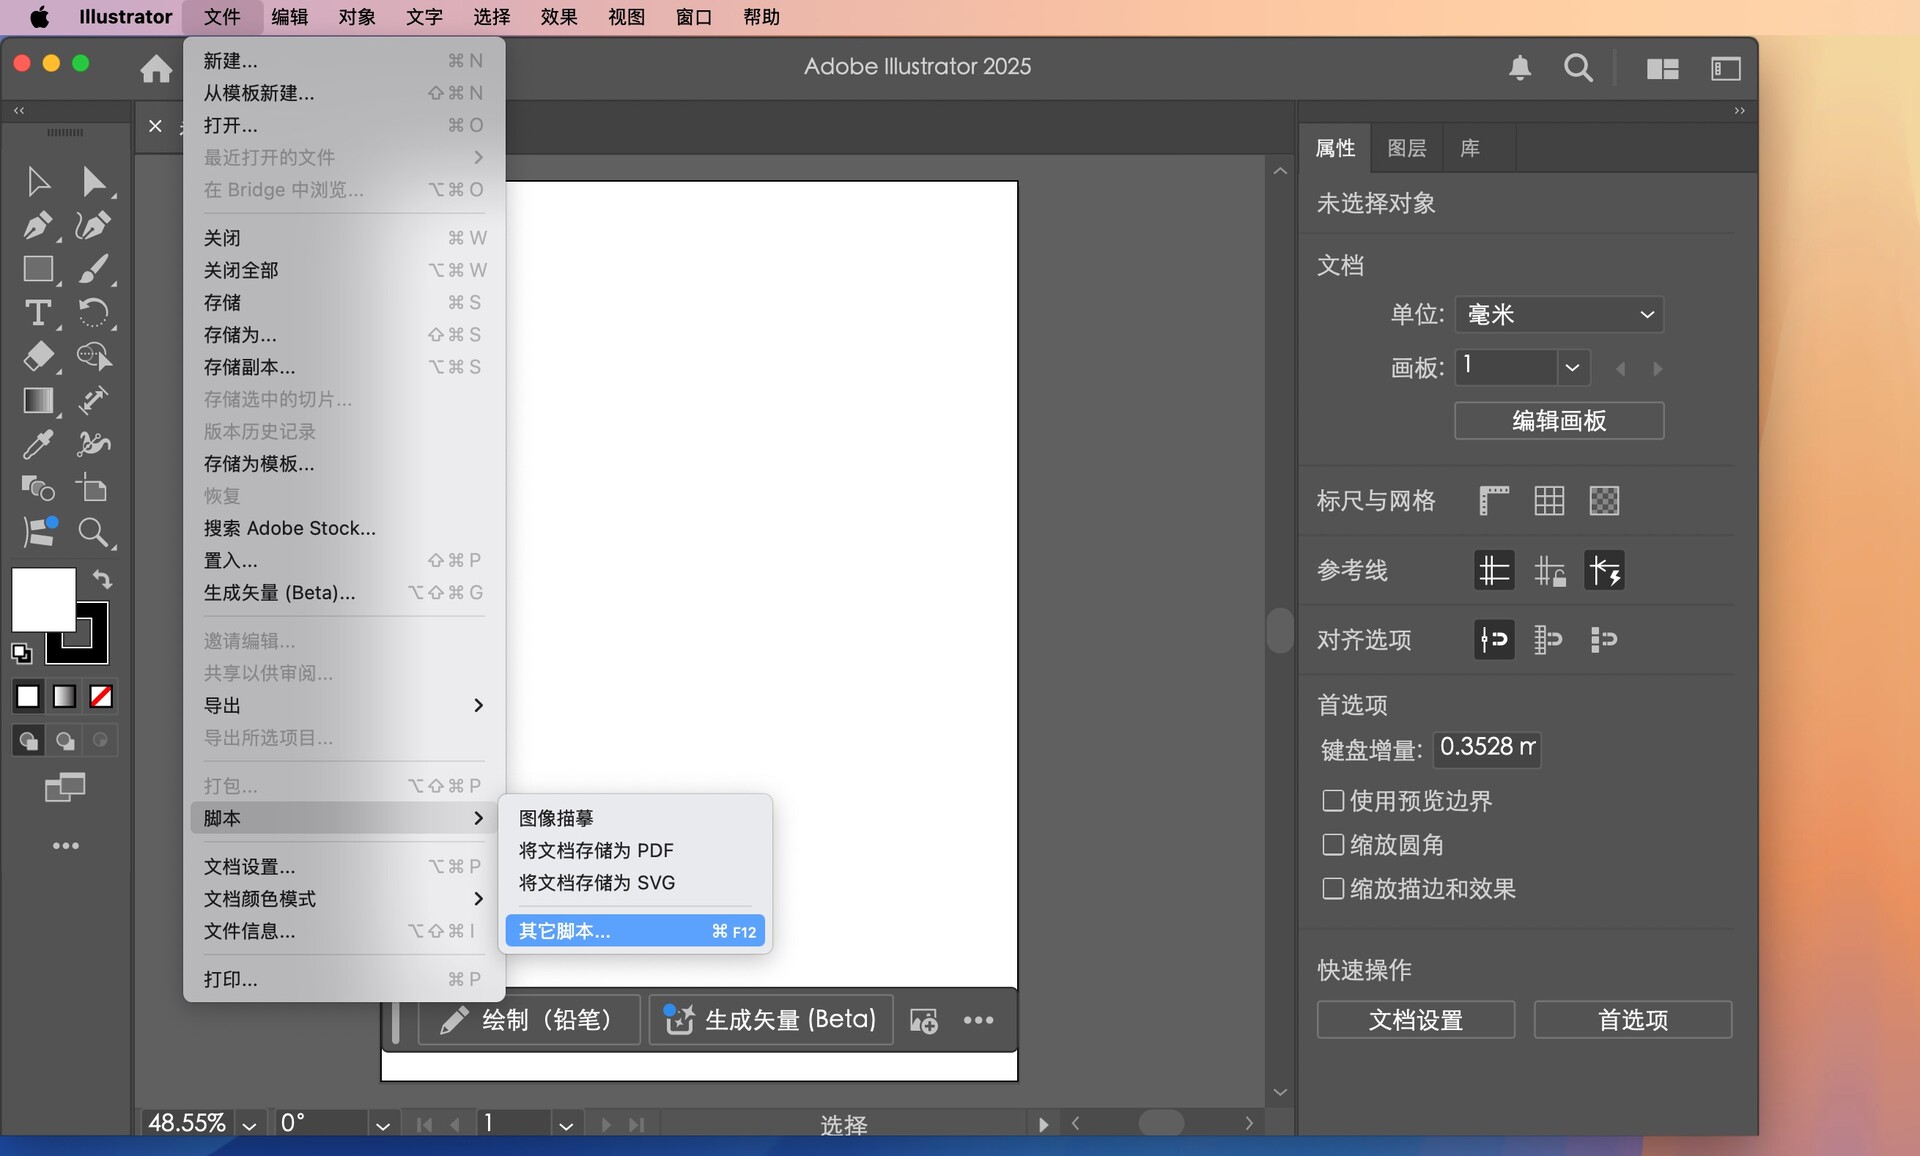
Task: Click the 编辑画板 button
Action: click(x=1558, y=421)
